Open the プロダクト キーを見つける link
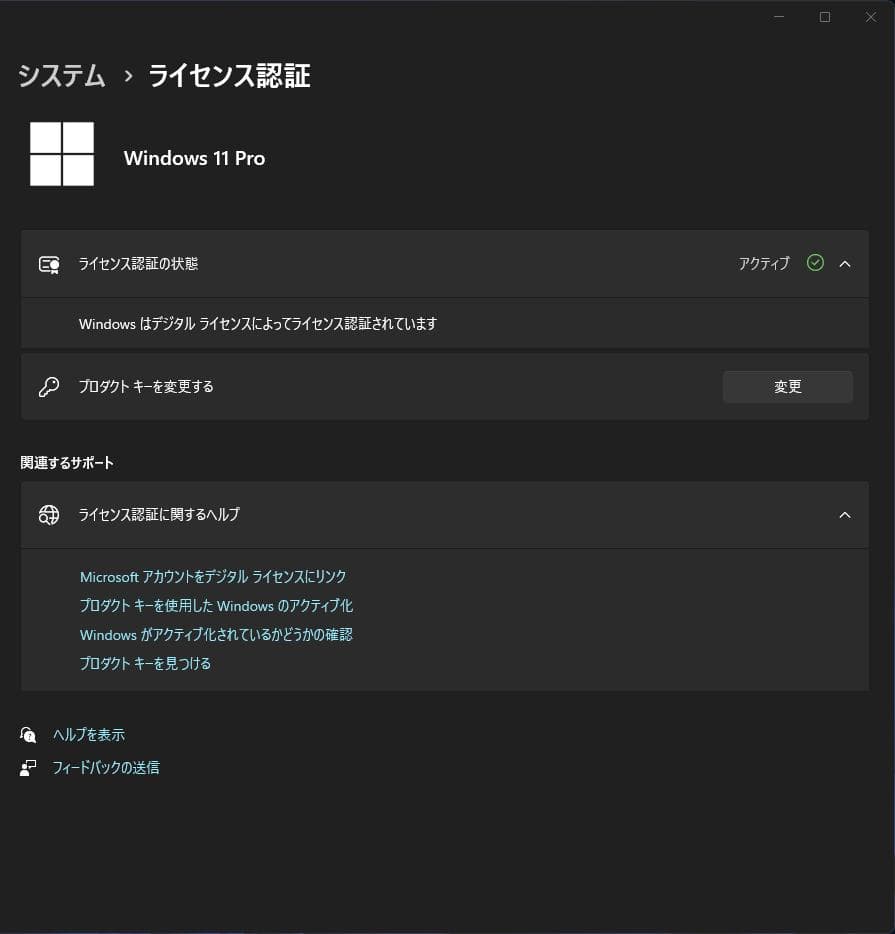895x934 pixels. pos(144,662)
